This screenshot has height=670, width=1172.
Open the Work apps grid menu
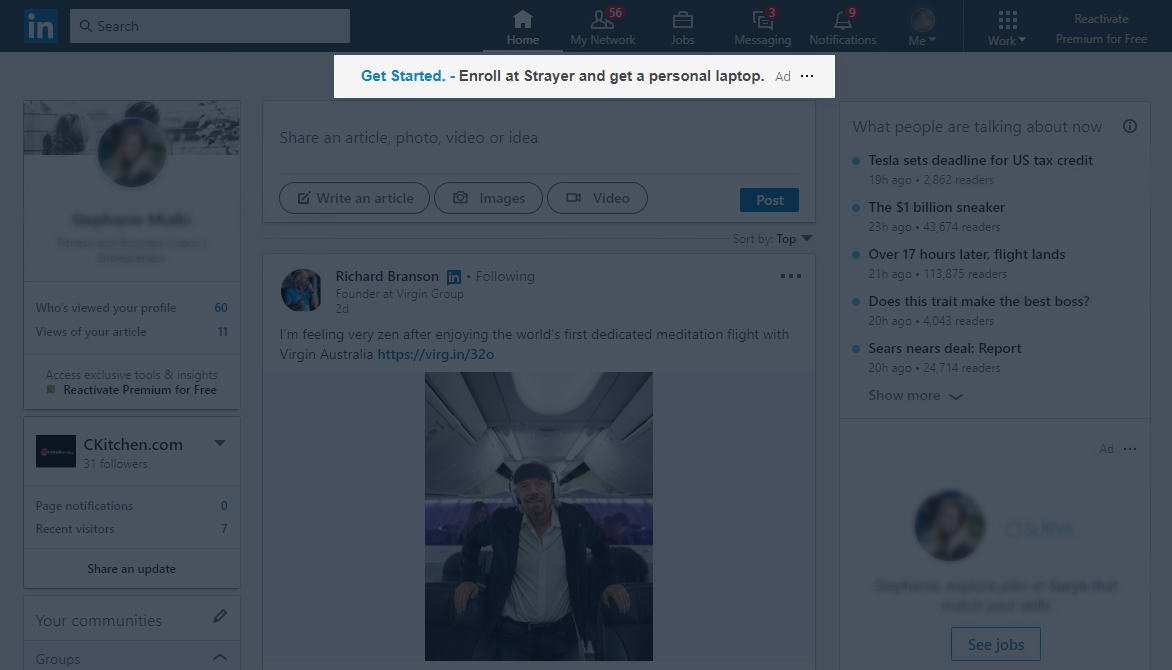tap(1007, 27)
